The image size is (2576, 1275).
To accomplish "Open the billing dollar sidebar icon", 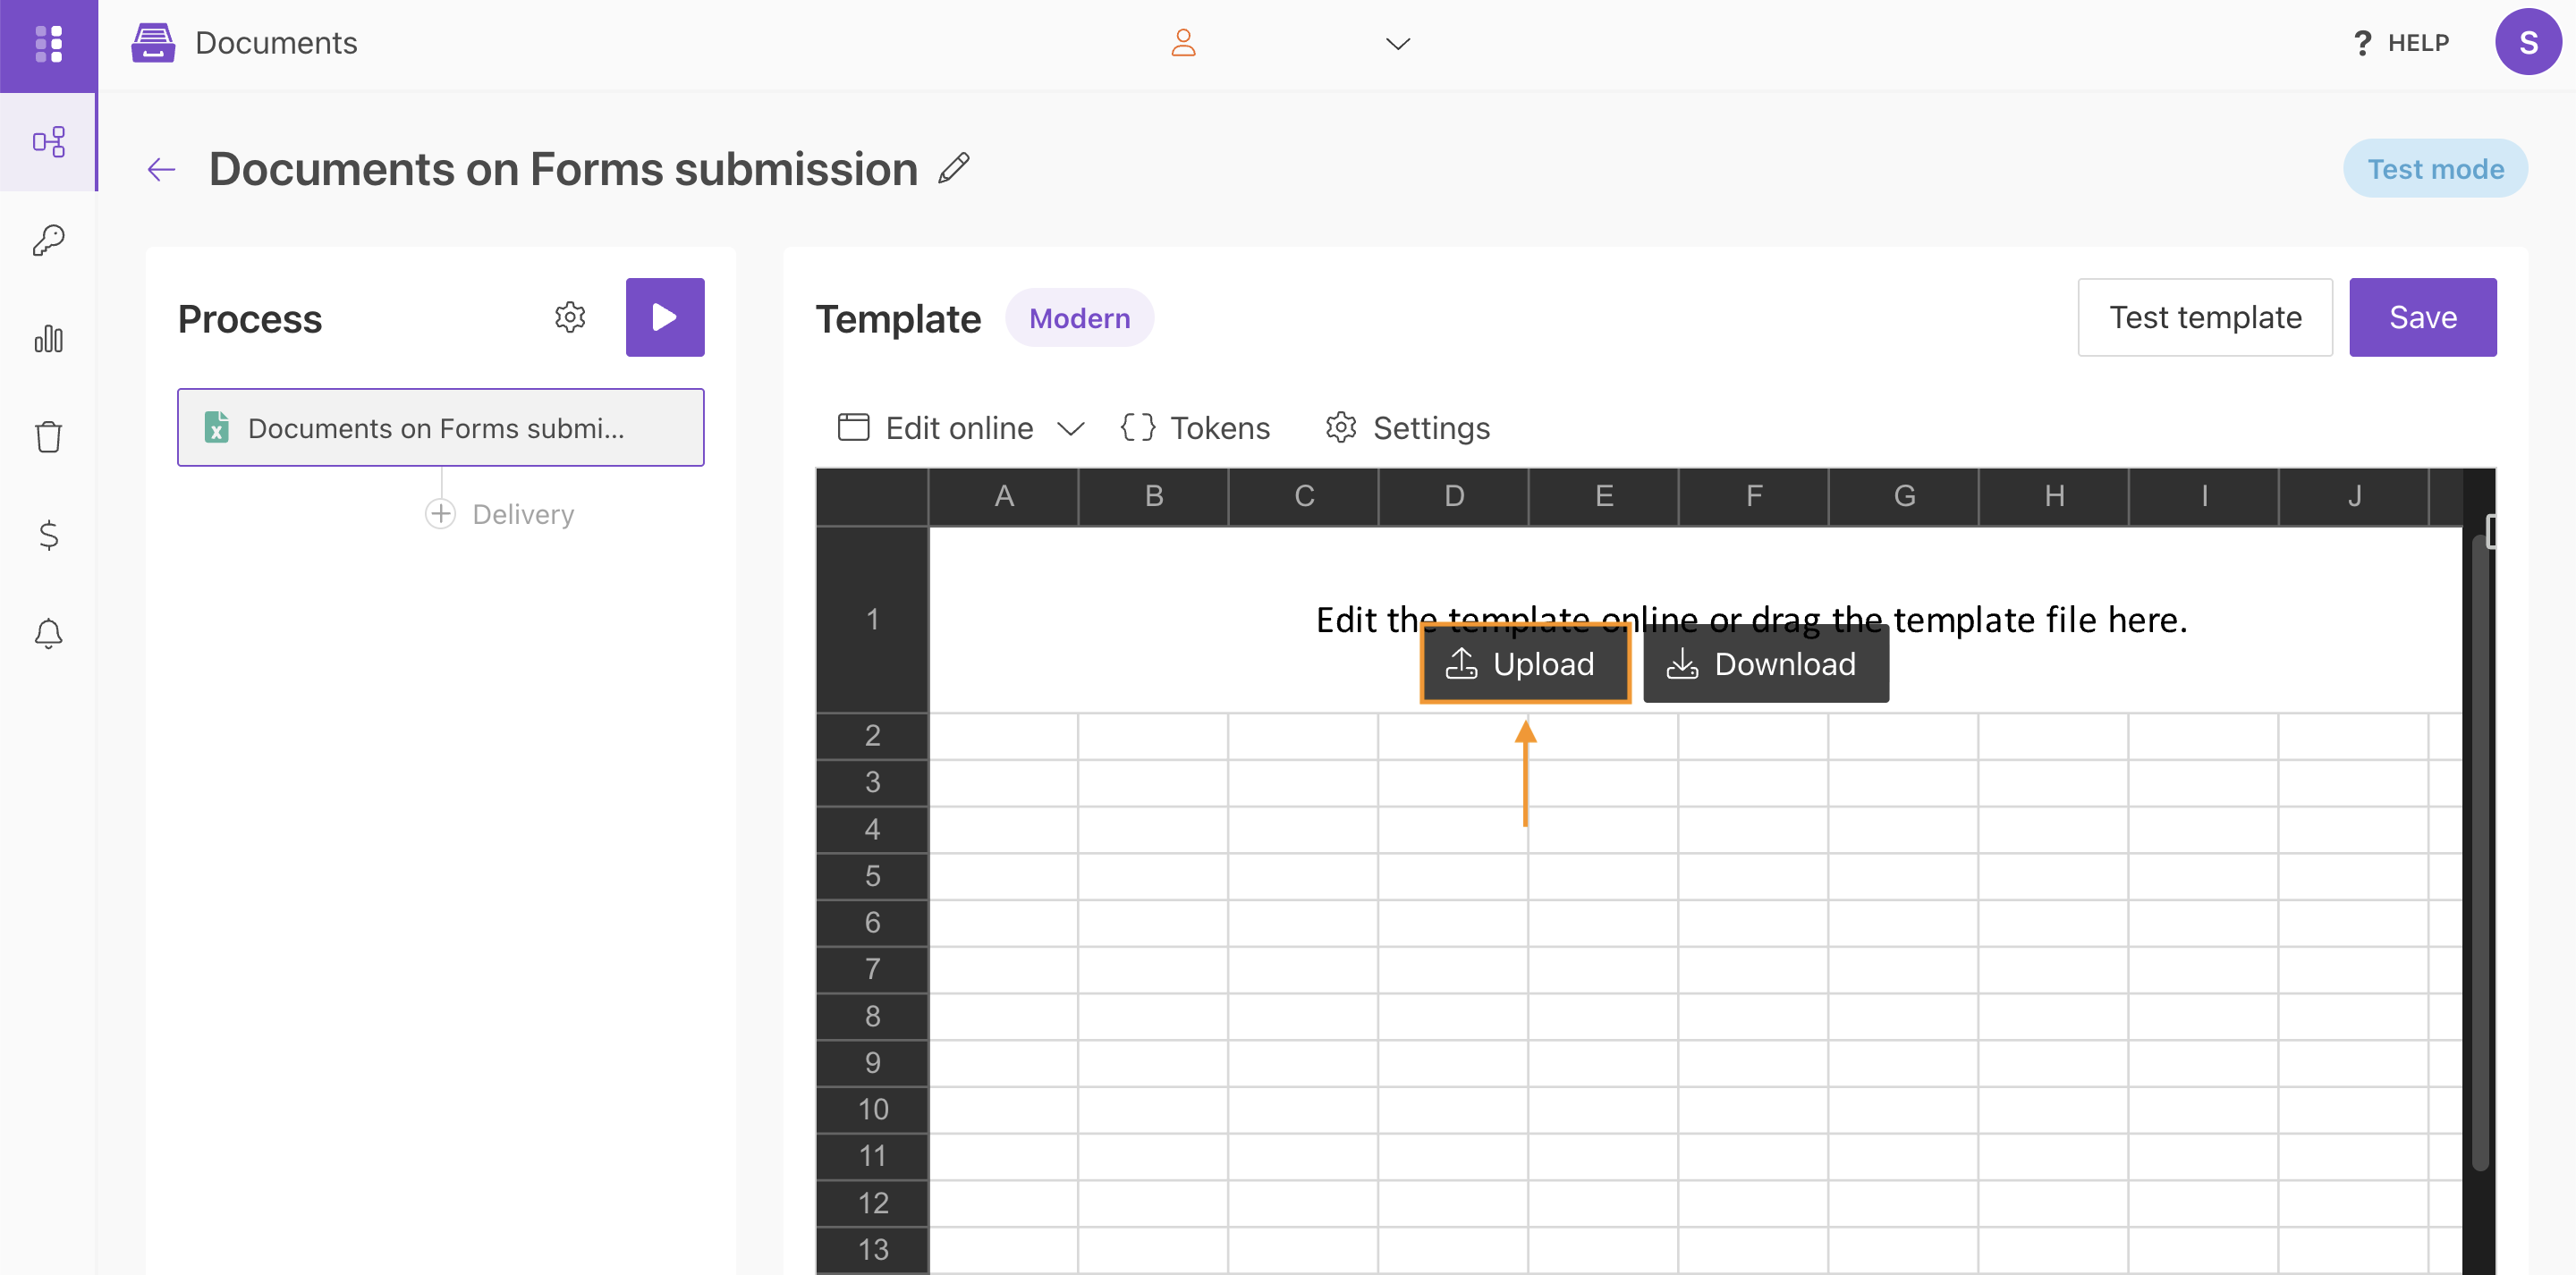I will pyautogui.click(x=48, y=535).
